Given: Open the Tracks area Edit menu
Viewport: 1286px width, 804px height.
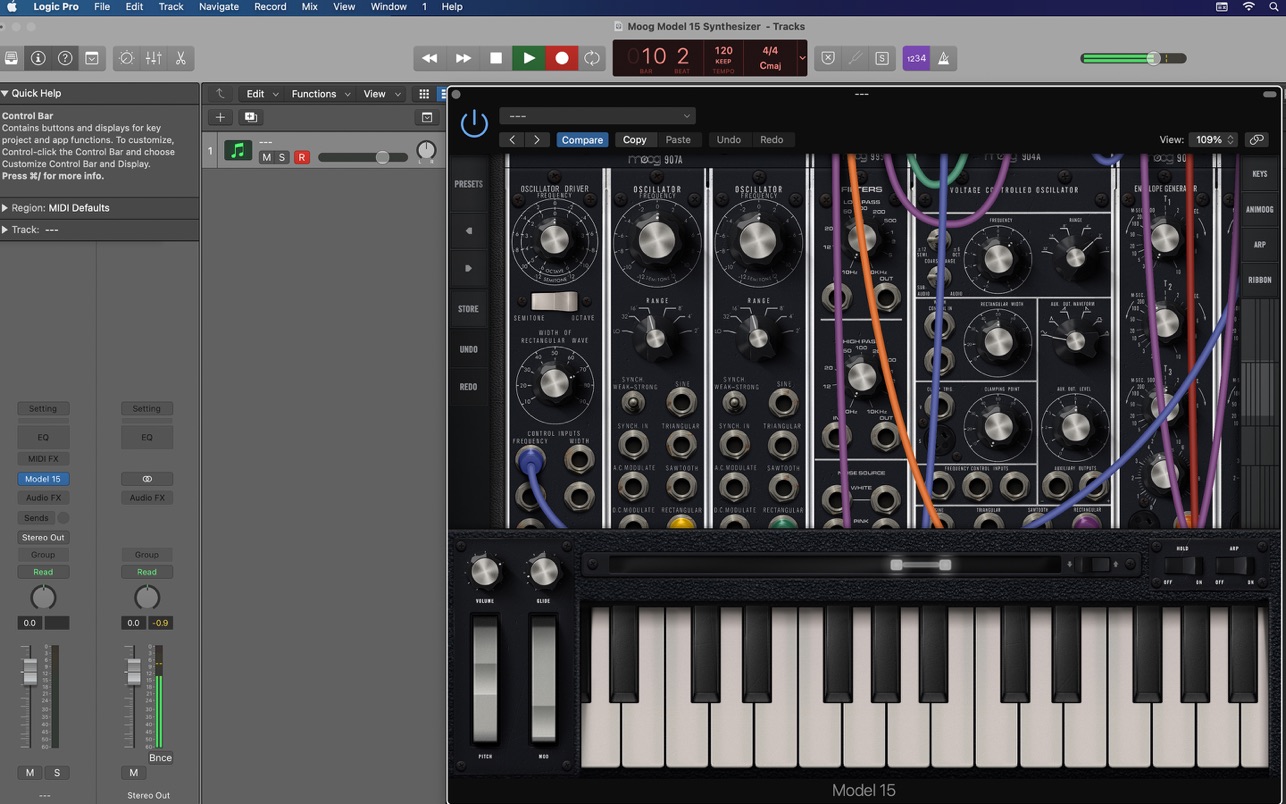Looking at the screenshot, I should [x=262, y=94].
